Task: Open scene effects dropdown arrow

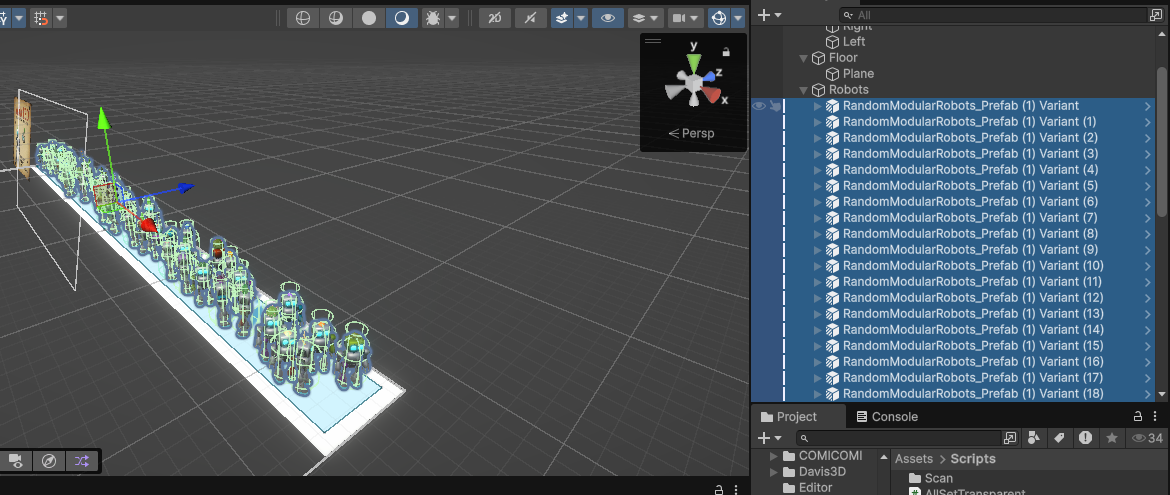Action: pyautogui.click(x=581, y=18)
